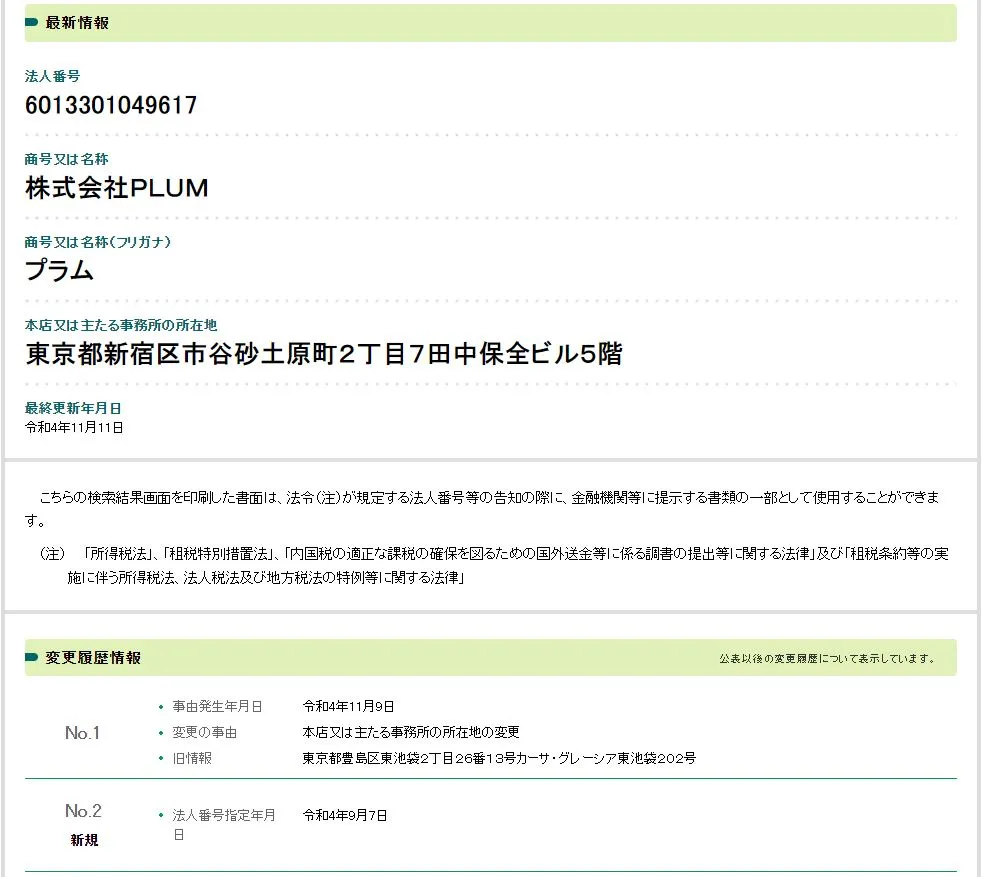Click the head office address in 新宿区市谷砂土原町
This screenshot has width=982, height=877.
point(323,353)
